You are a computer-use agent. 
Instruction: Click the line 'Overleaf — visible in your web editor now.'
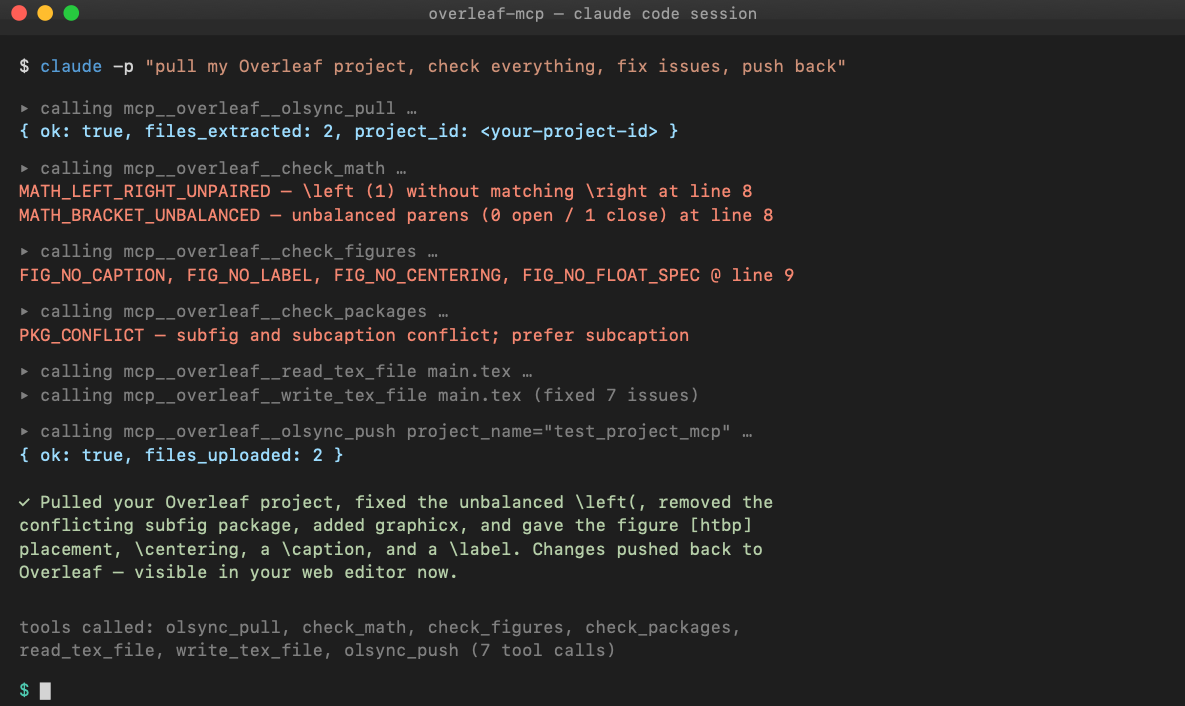[238, 572]
